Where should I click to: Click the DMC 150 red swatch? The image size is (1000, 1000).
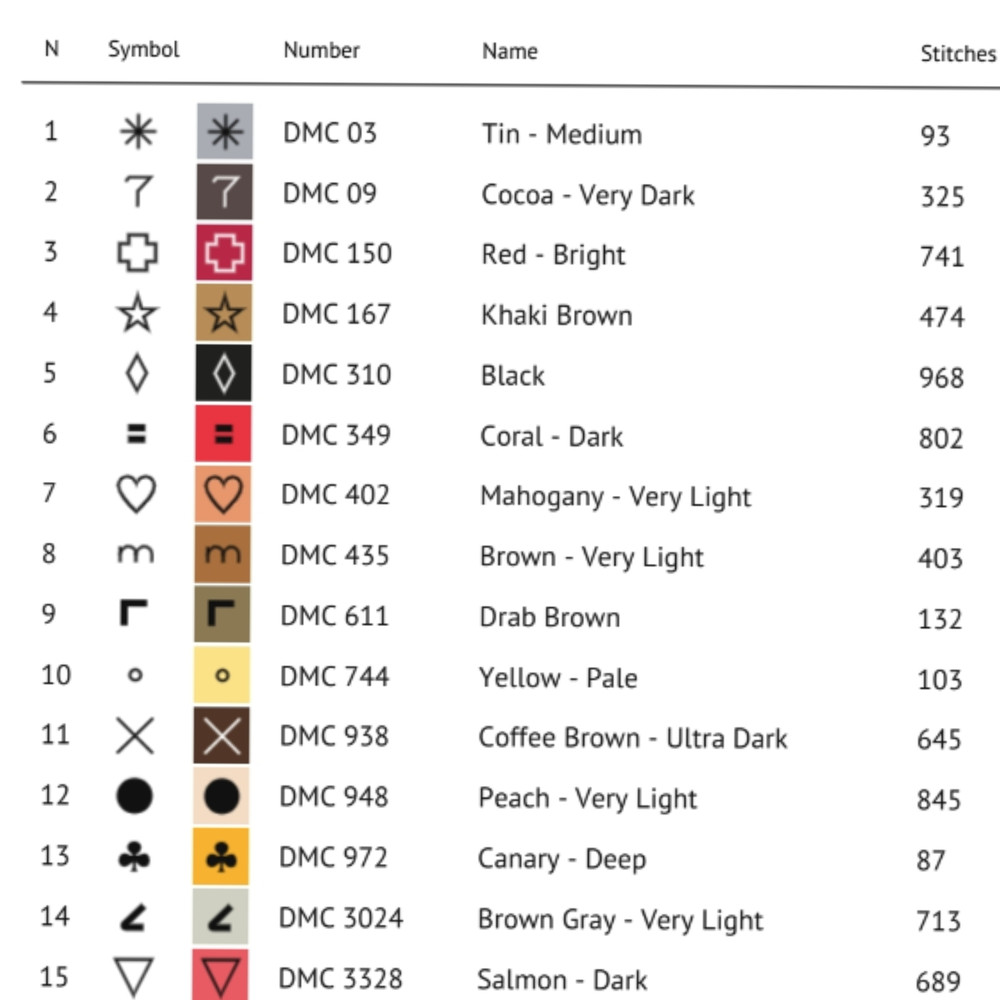224,253
